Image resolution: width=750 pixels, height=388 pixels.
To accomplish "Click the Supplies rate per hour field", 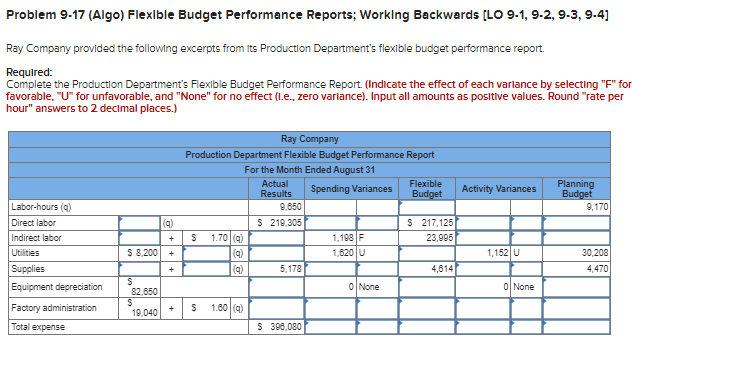I will [x=207, y=269].
